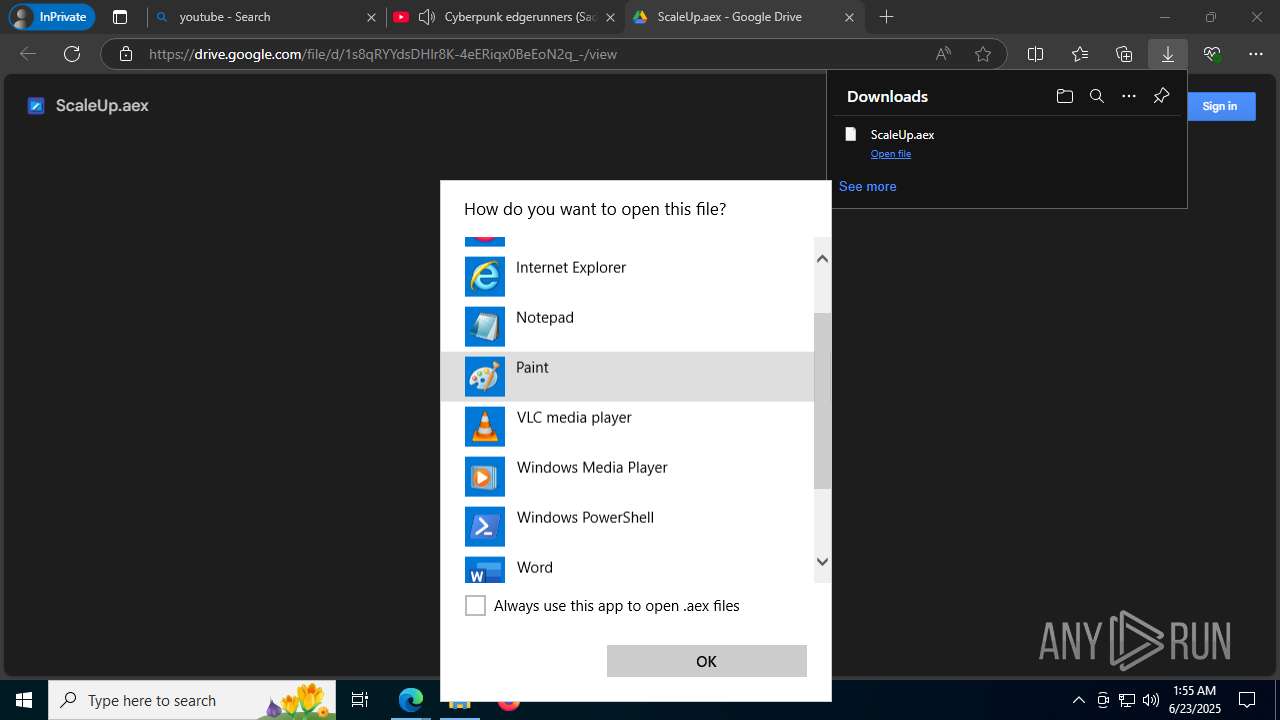This screenshot has width=1280, height=720.
Task: Click the app list scroll down arrow
Action: (822, 562)
